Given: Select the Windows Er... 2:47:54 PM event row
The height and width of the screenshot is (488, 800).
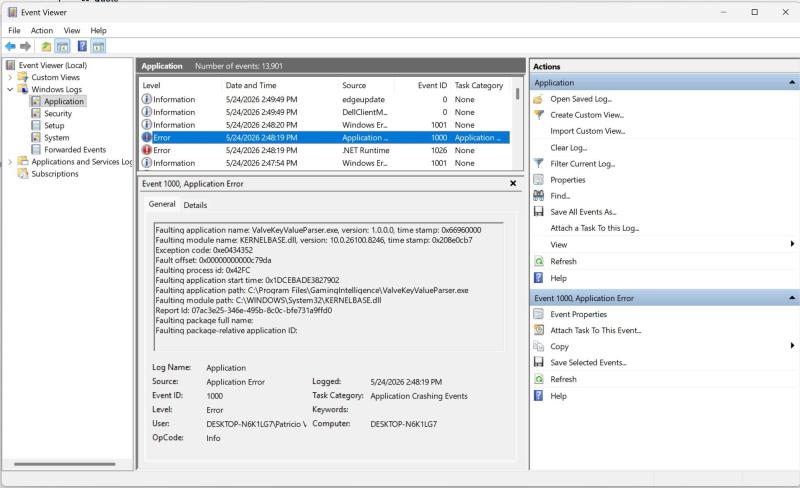Looking at the screenshot, I should tap(324, 163).
